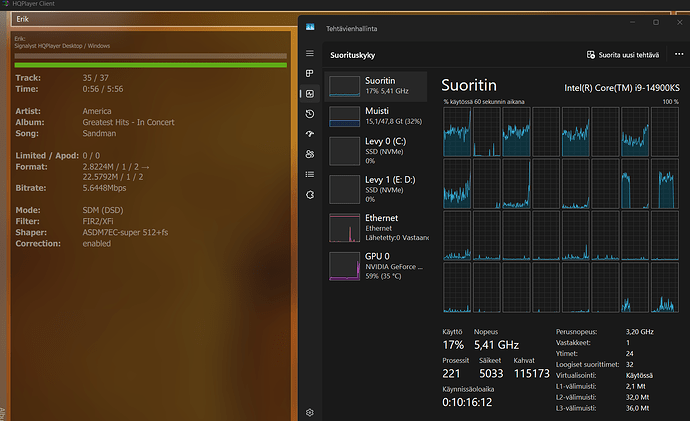This screenshot has height=421, width=690.
Task: Click the first logical processor graph
Action: (457, 132)
